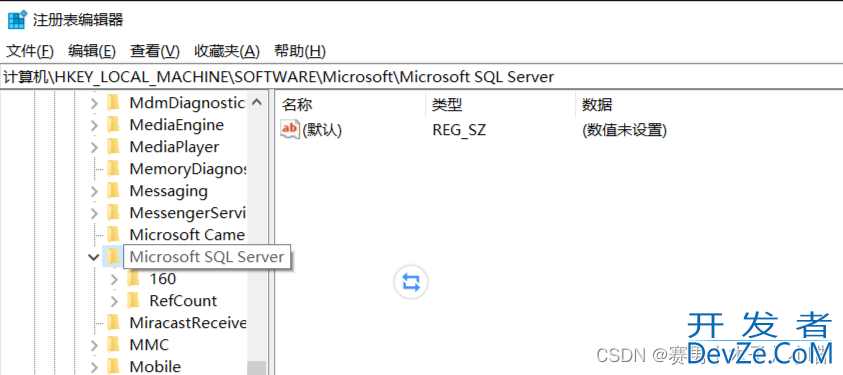Select the 160 folder icon
The height and width of the screenshot is (375, 843).
coord(133,279)
